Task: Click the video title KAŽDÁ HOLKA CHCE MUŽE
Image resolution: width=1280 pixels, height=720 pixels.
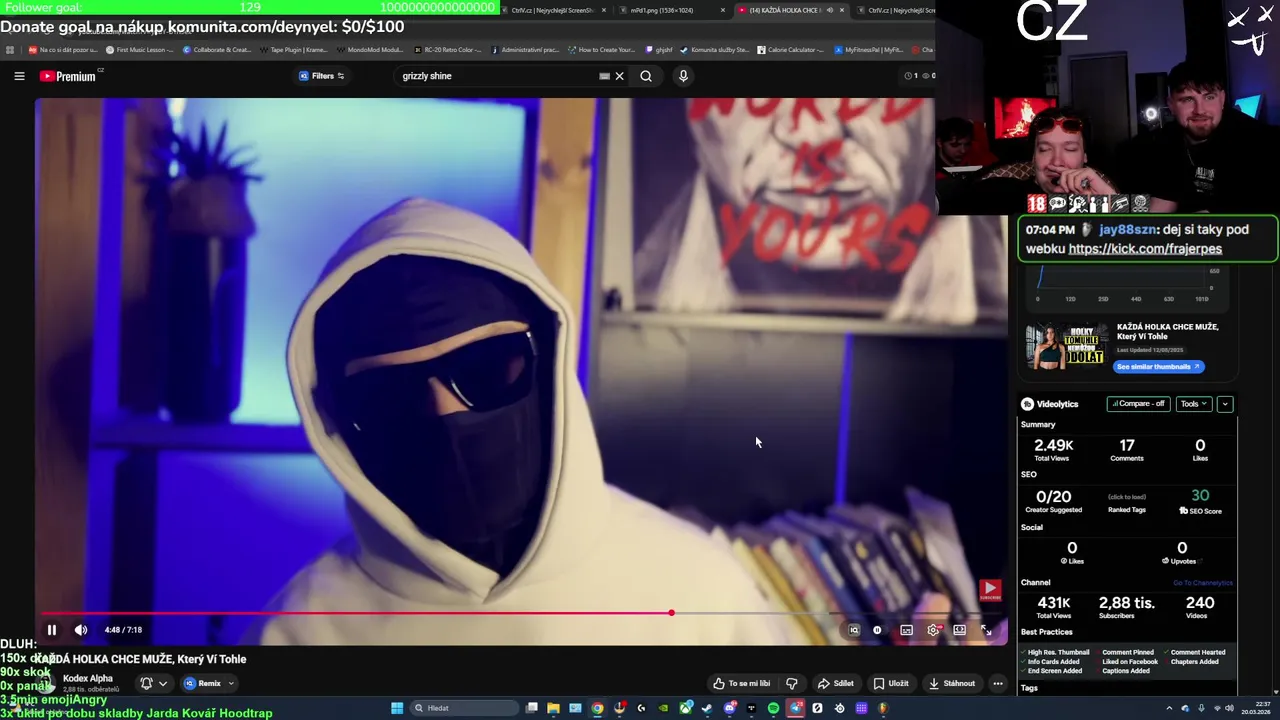Action: click(140, 659)
